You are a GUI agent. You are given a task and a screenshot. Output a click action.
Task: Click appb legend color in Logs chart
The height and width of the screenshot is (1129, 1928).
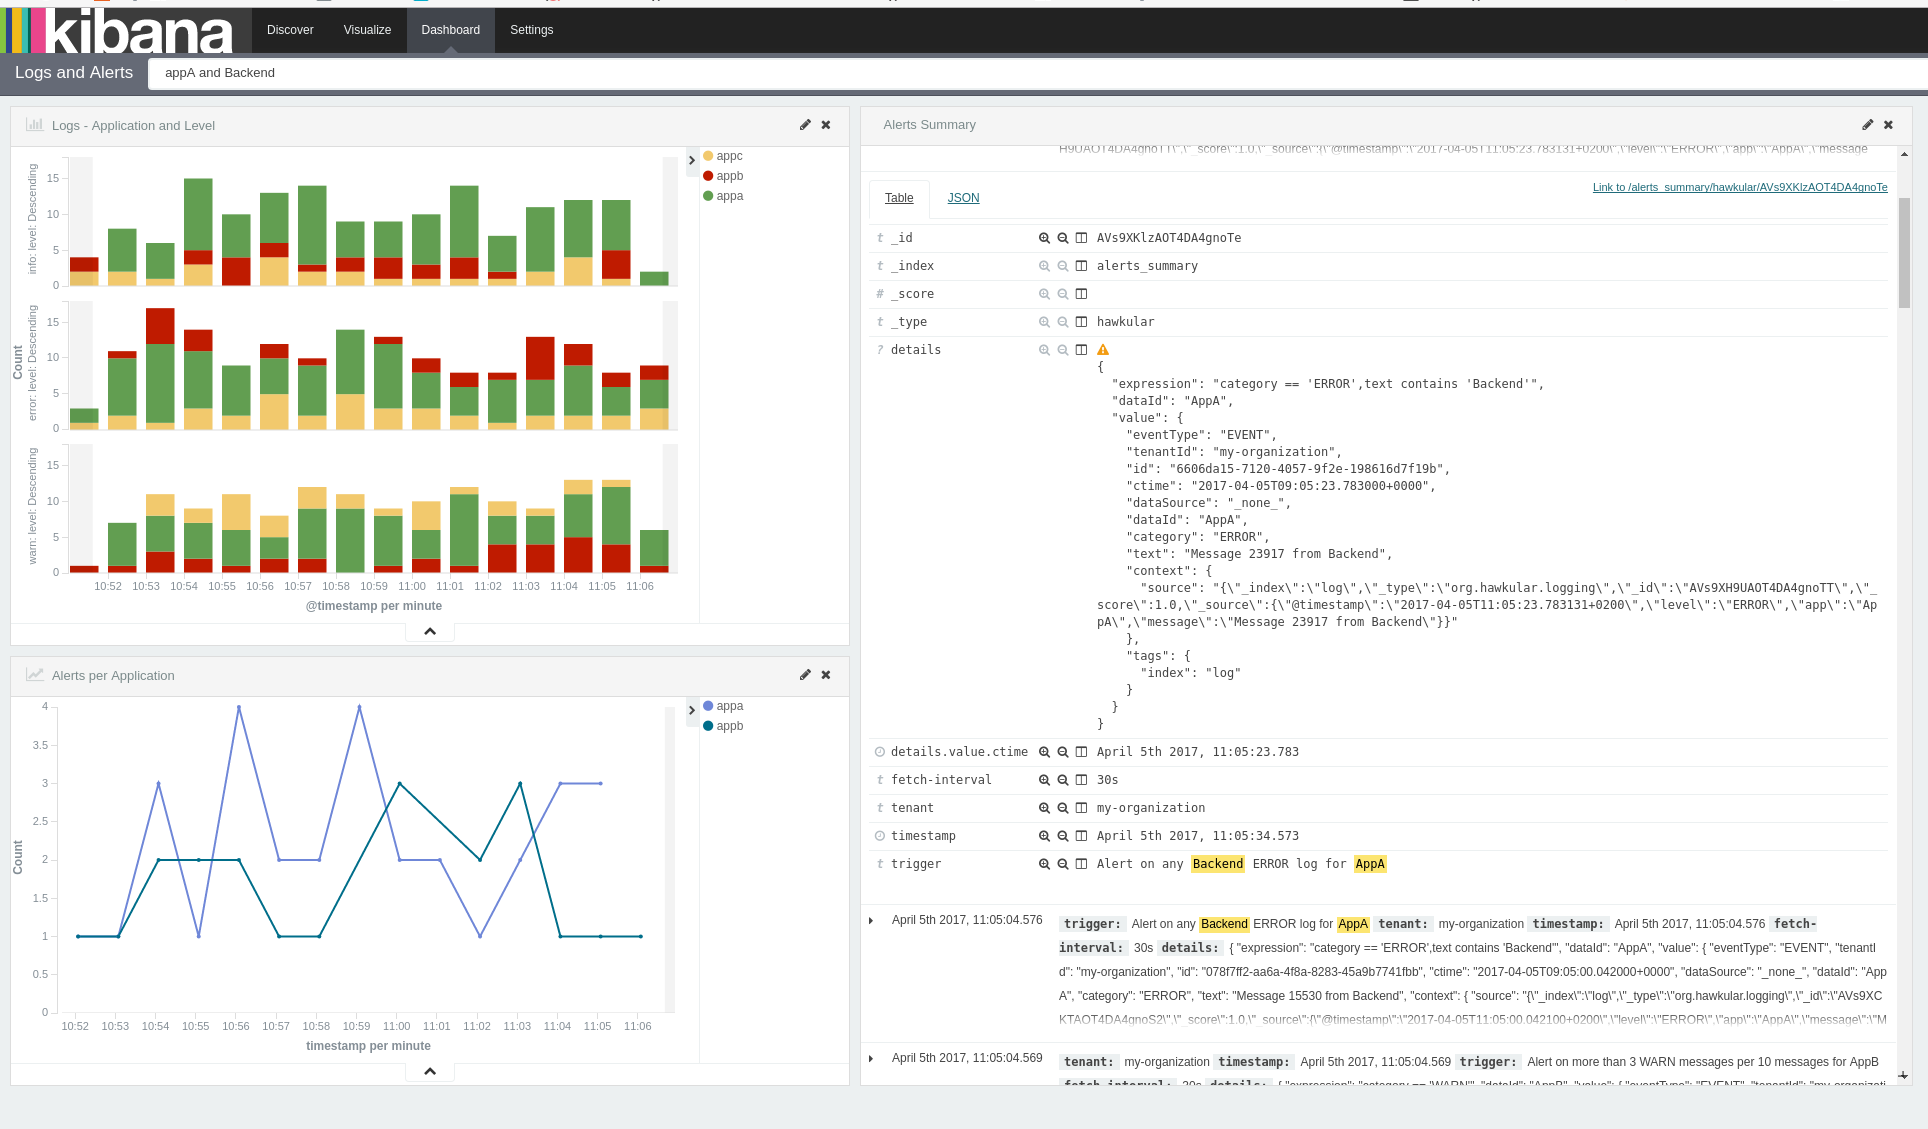708,176
